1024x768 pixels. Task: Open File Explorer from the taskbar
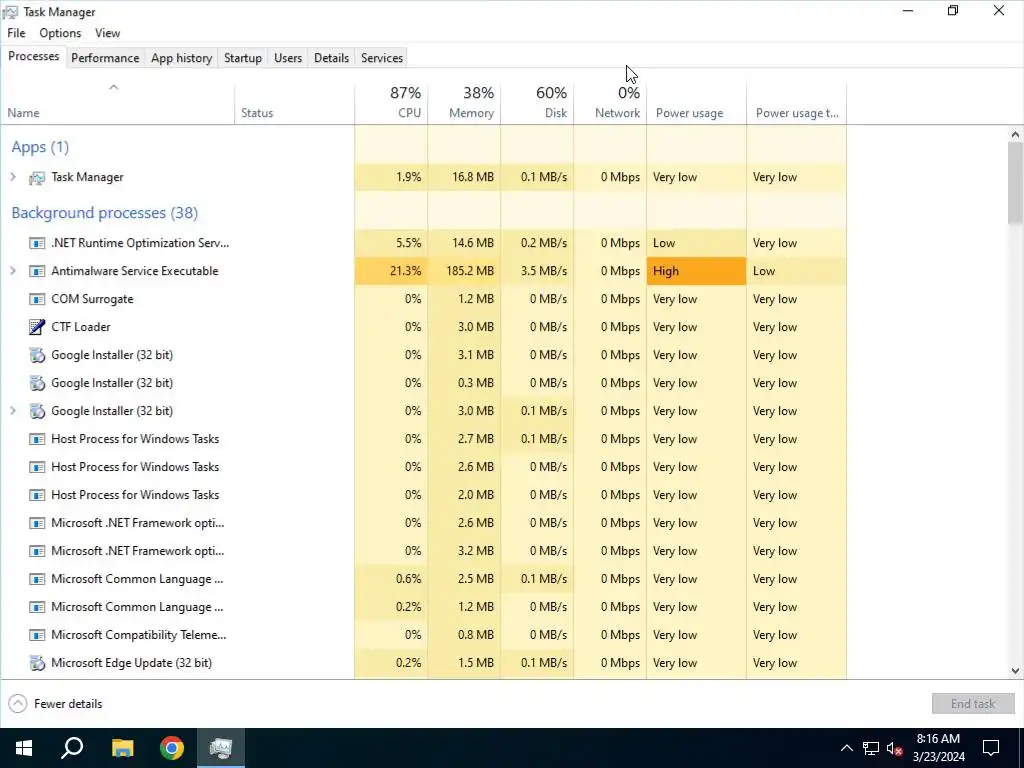coord(122,748)
